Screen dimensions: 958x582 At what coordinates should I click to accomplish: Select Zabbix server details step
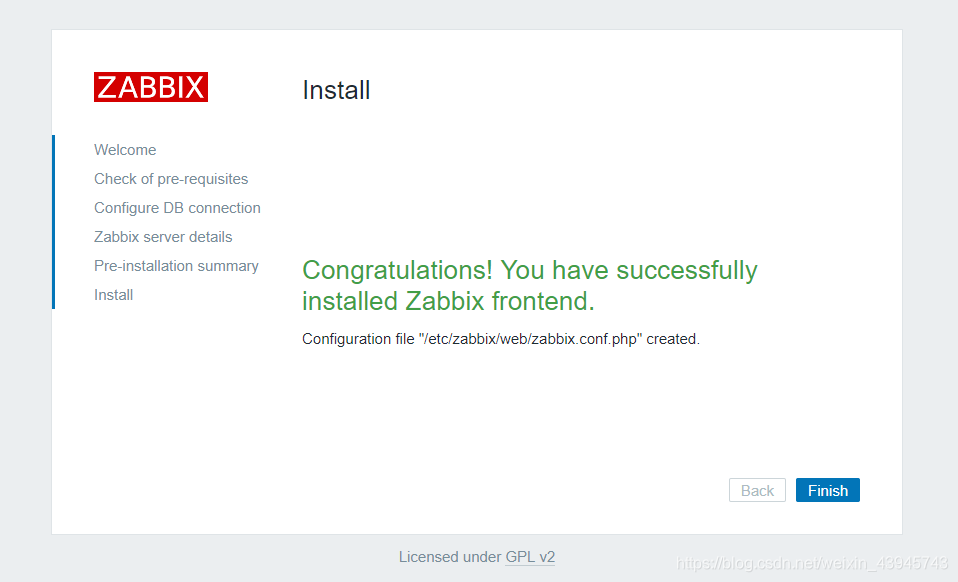[x=163, y=237]
